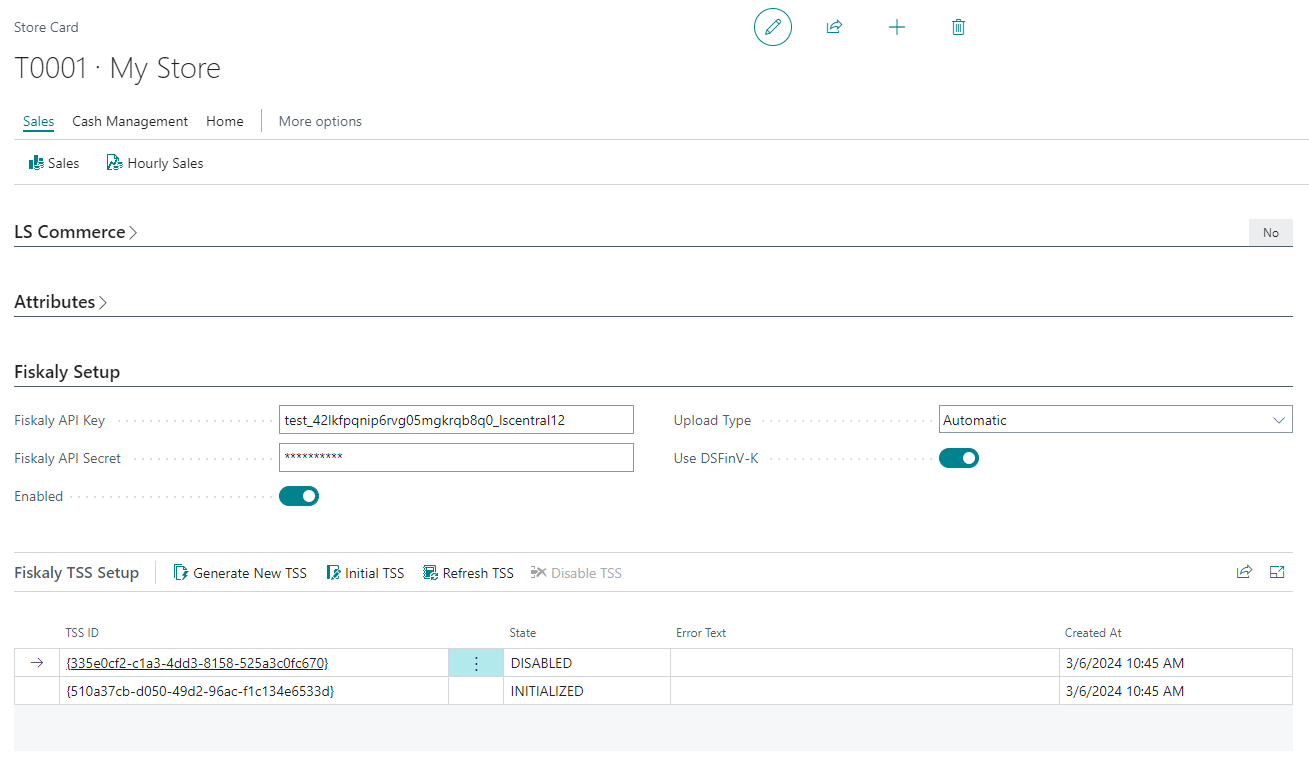Click the share icon at page top

click(x=834, y=27)
